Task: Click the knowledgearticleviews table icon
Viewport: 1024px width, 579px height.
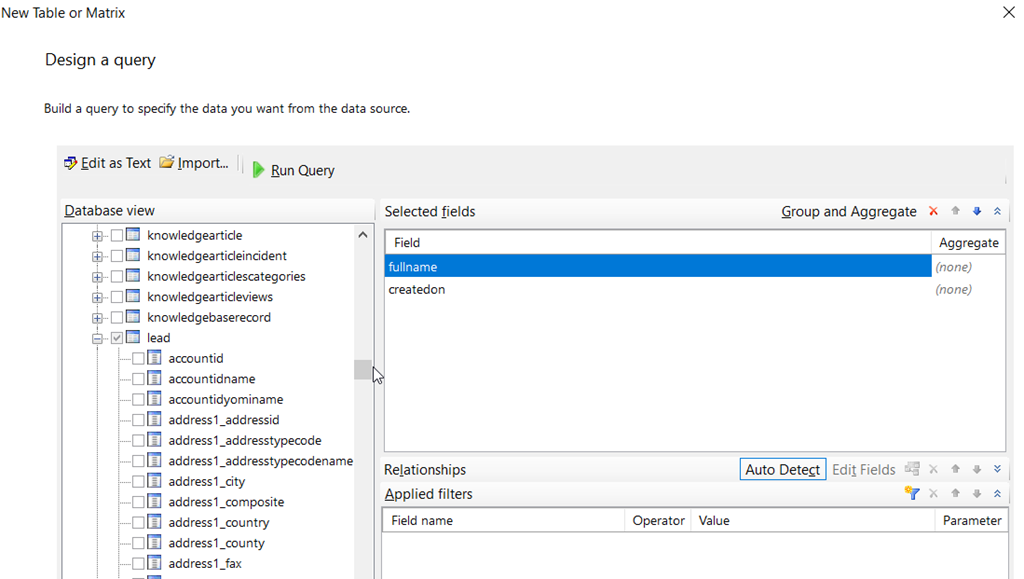Action: pyautogui.click(x=133, y=296)
